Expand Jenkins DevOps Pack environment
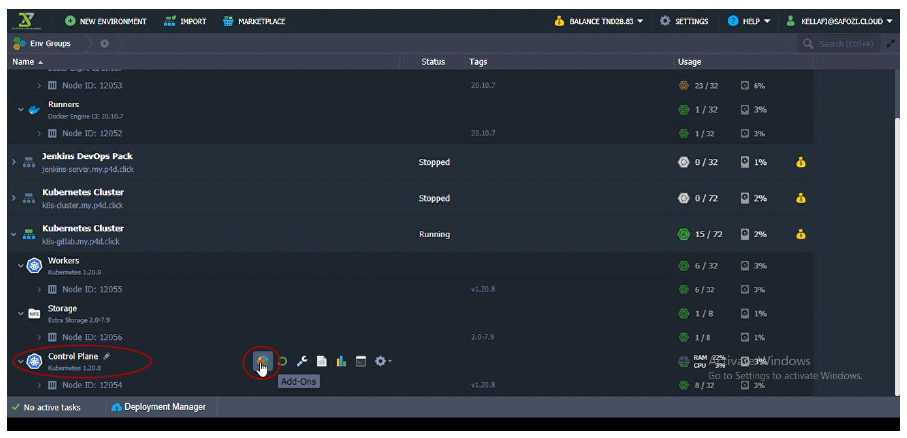Screen dimensions: 907x438 click(14, 163)
